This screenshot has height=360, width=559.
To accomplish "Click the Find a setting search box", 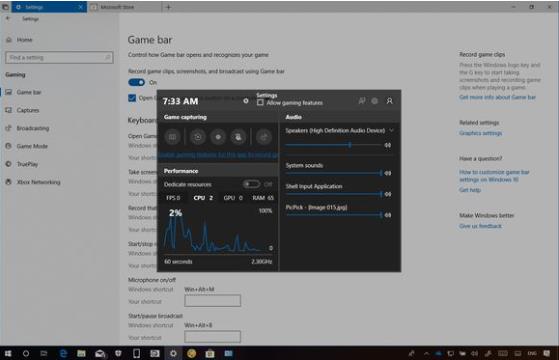I will pyautogui.click(x=59, y=57).
